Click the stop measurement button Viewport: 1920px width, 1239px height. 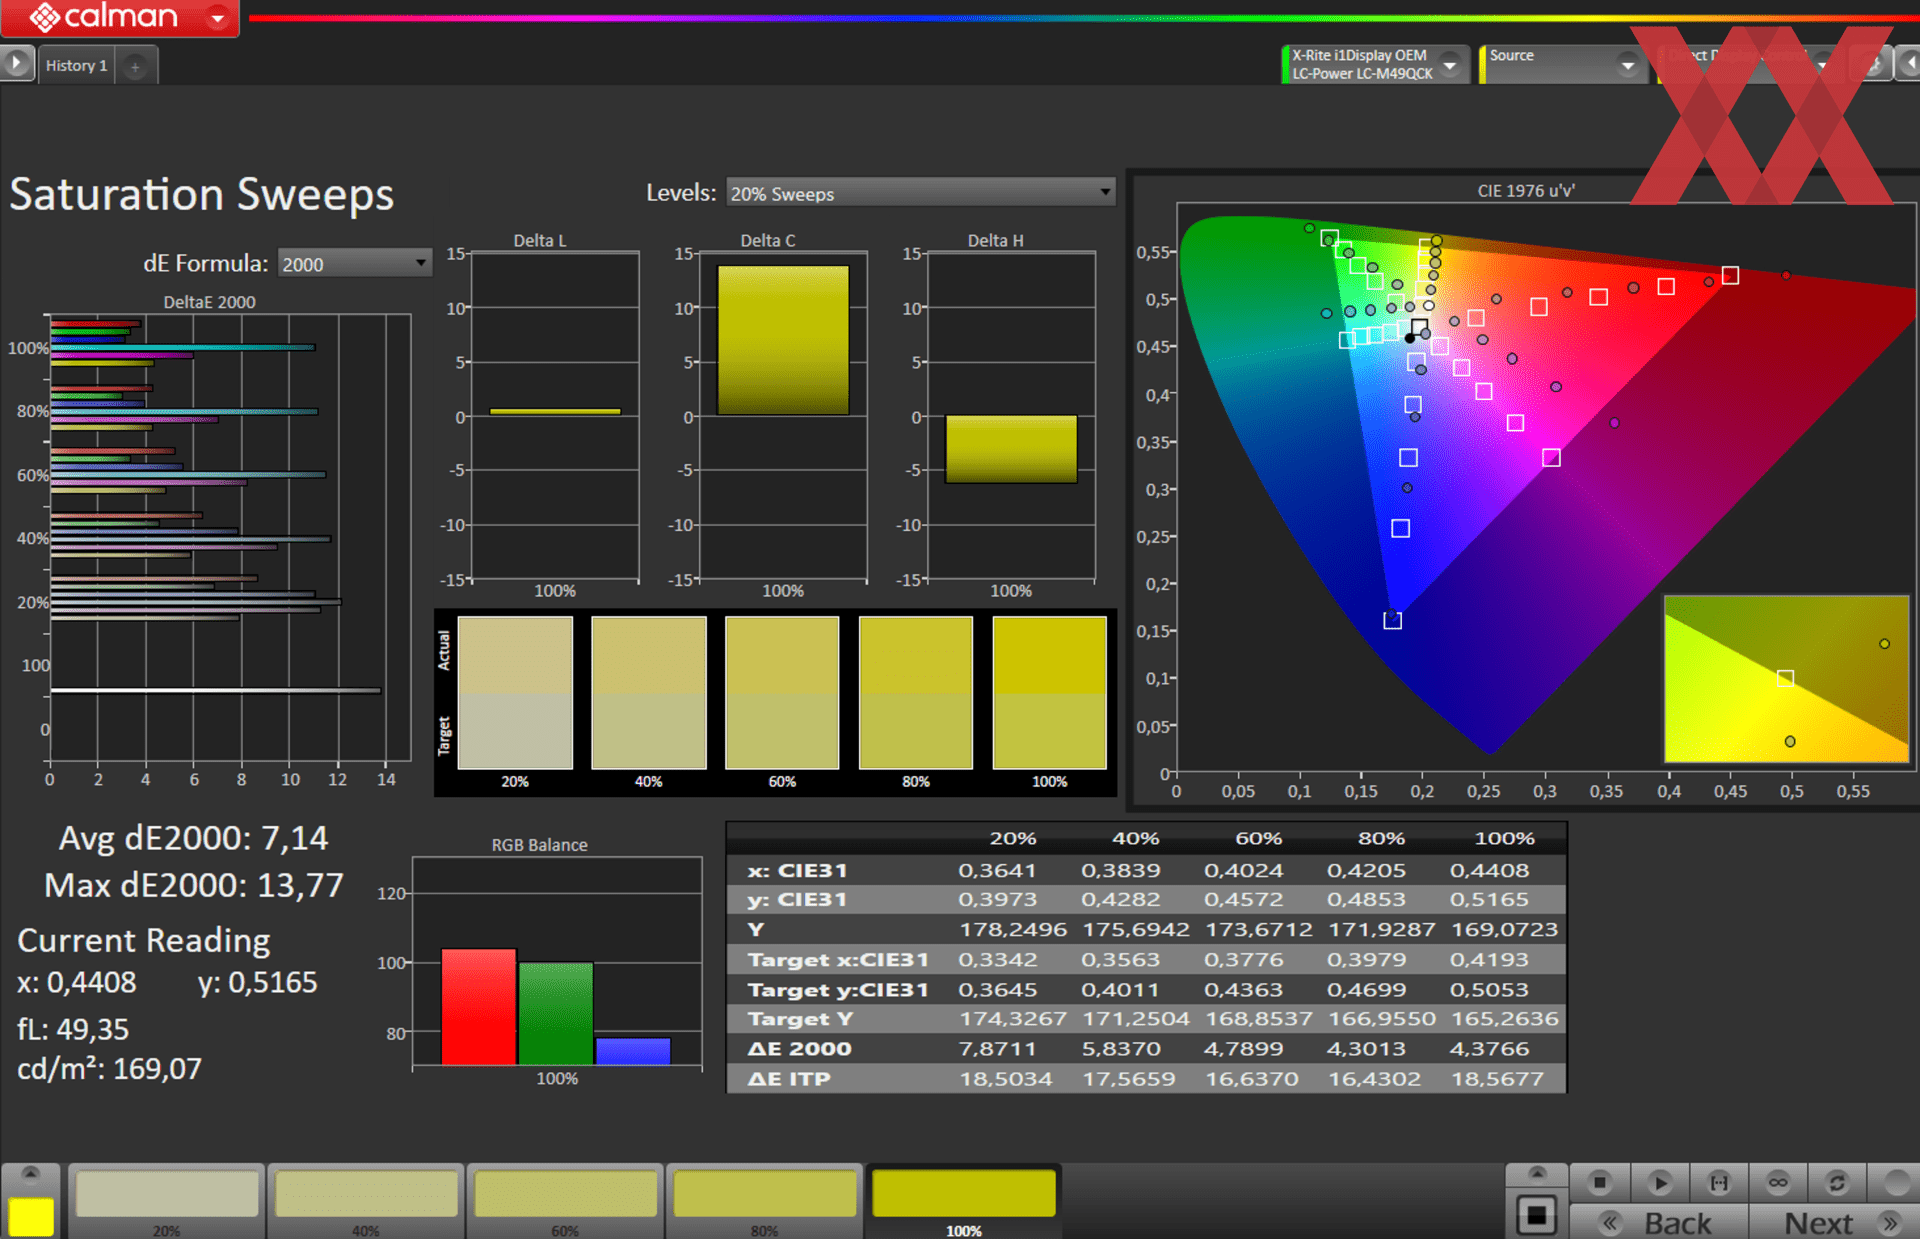pos(1599,1183)
